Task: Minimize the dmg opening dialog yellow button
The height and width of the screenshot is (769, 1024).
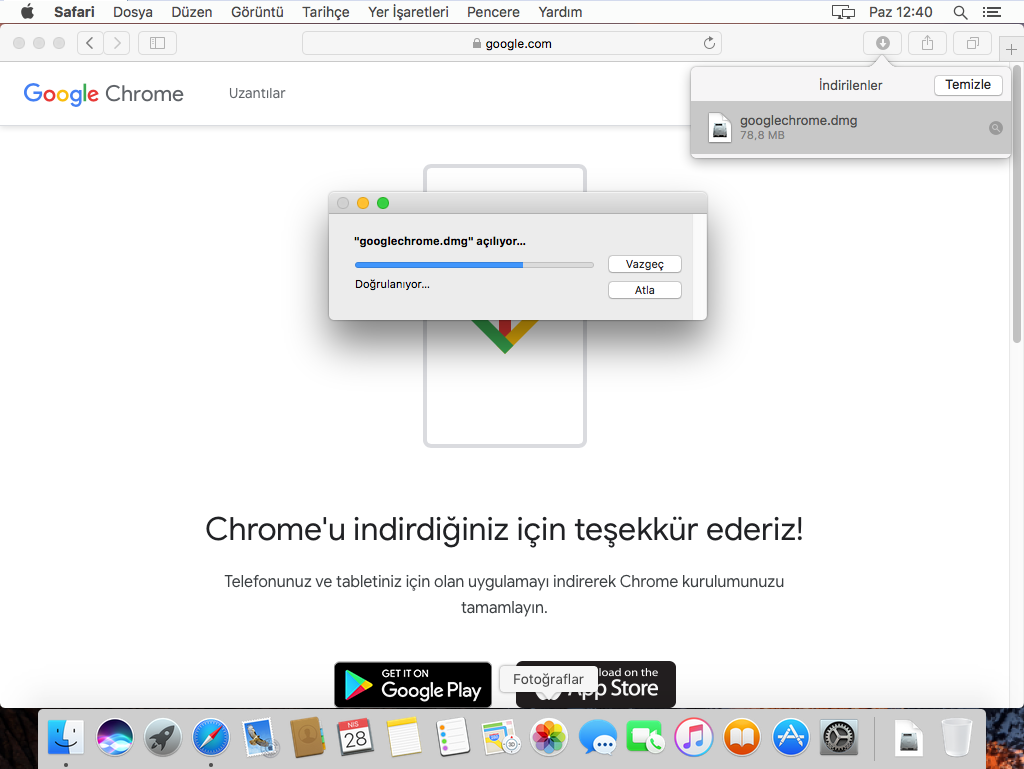Action: click(363, 203)
